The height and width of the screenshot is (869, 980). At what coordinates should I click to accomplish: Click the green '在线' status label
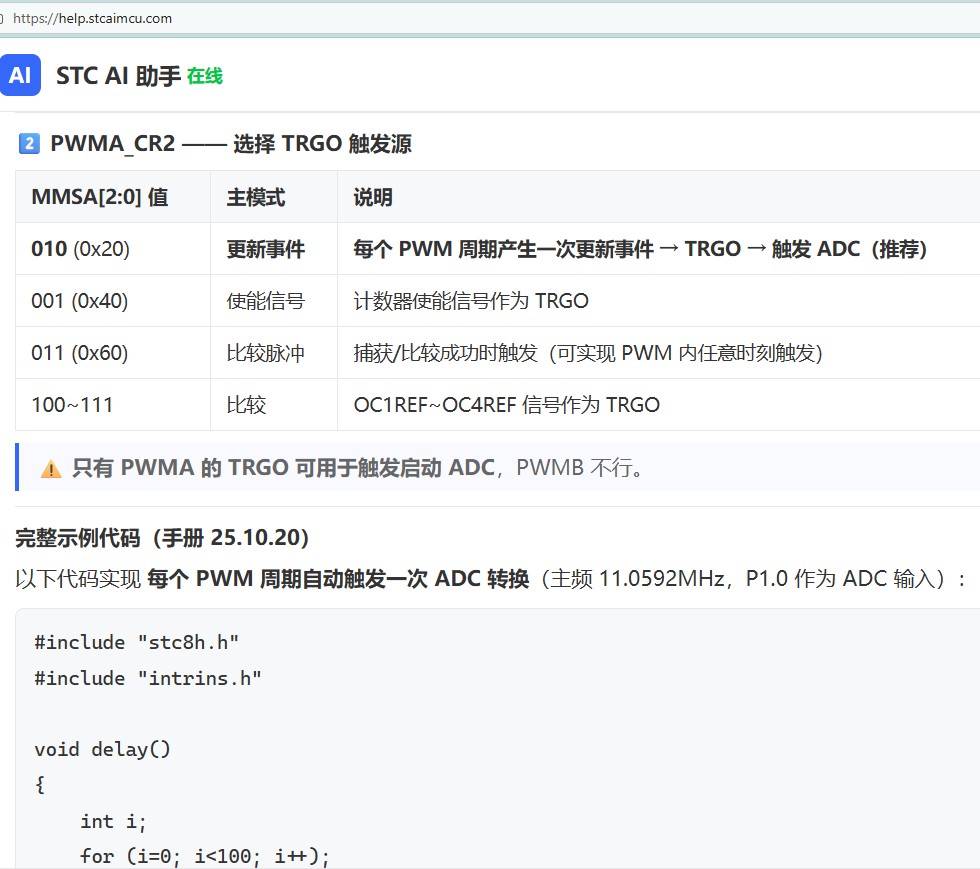204,76
